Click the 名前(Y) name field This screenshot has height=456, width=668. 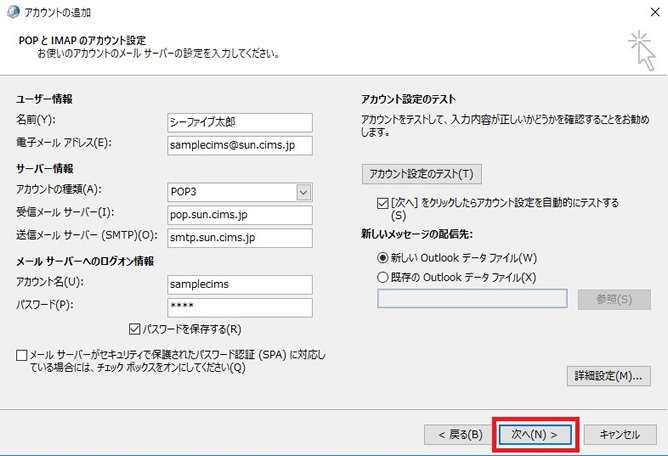coord(240,122)
